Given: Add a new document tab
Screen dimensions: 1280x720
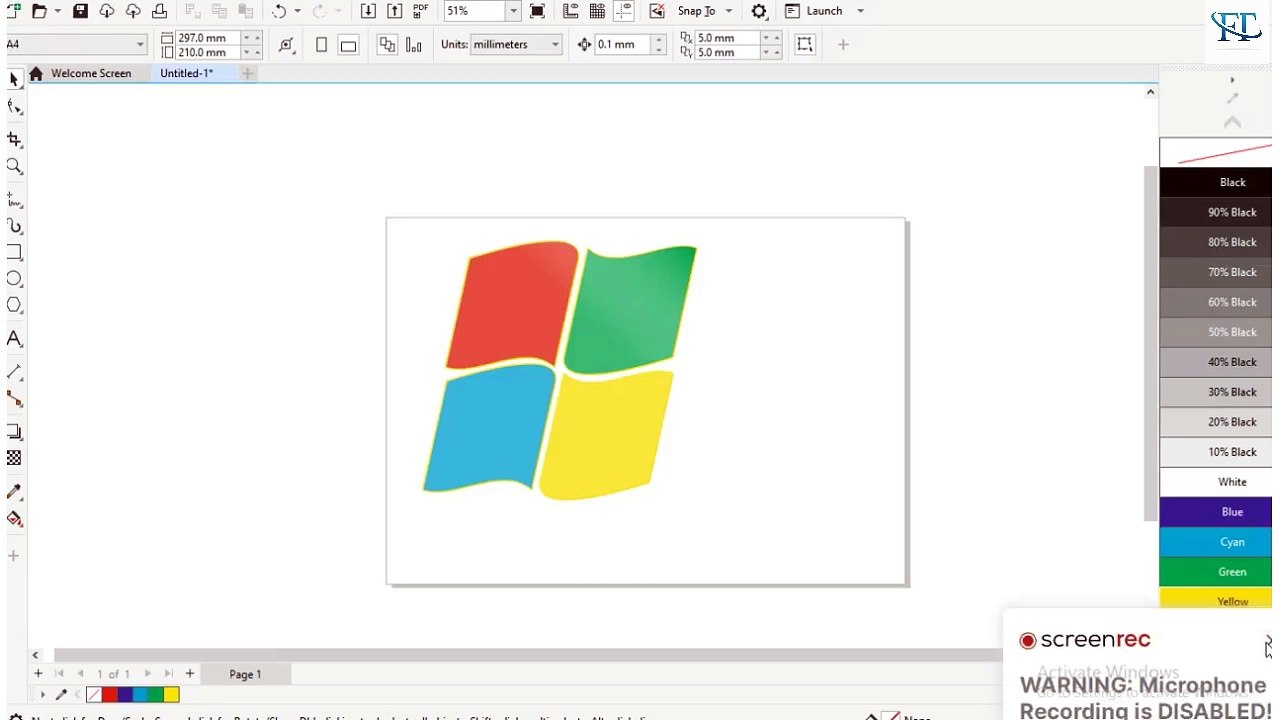Looking at the screenshot, I should coord(247,73).
